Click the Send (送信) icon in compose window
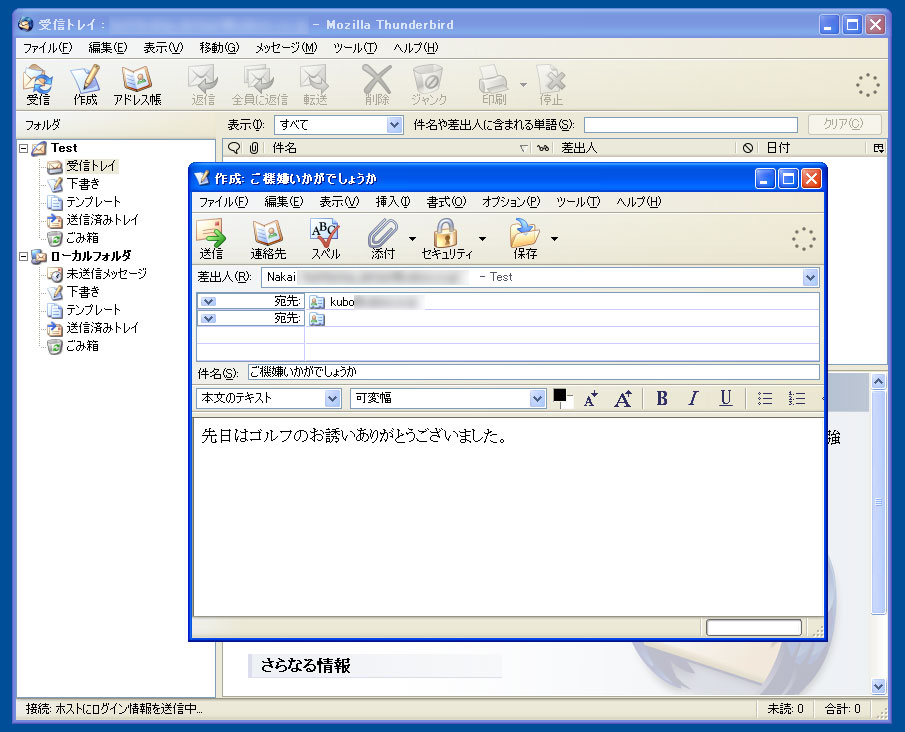This screenshot has width=905, height=732. click(211, 238)
